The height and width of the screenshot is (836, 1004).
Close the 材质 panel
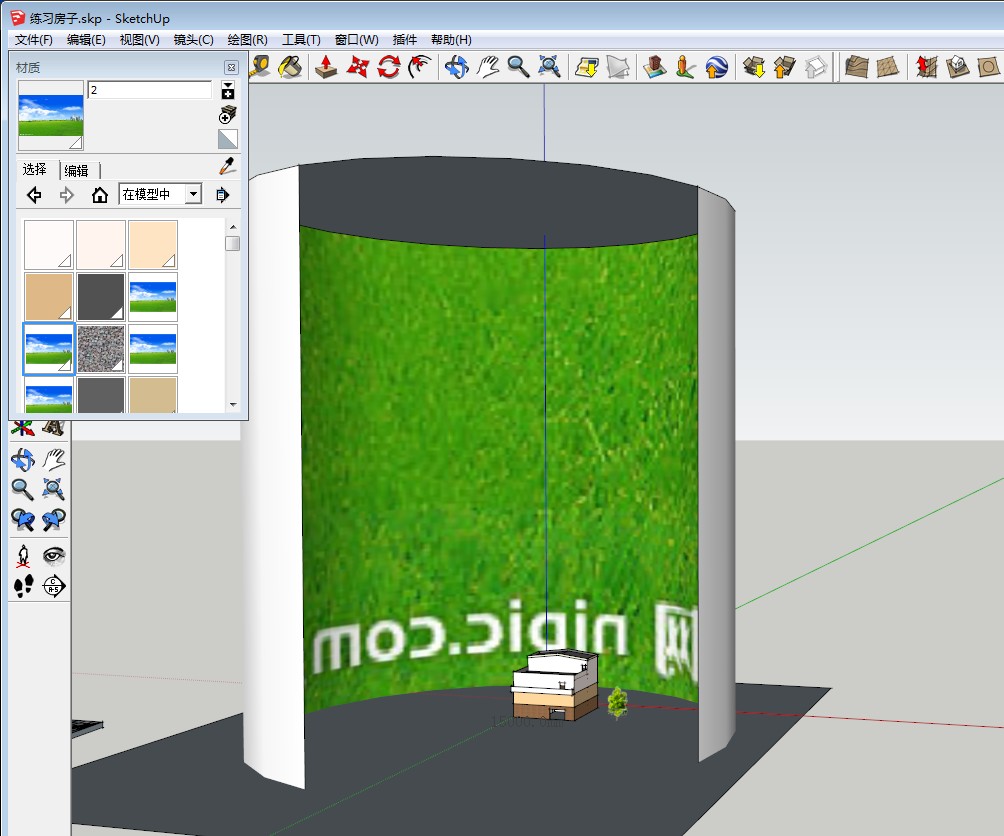(231, 67)
